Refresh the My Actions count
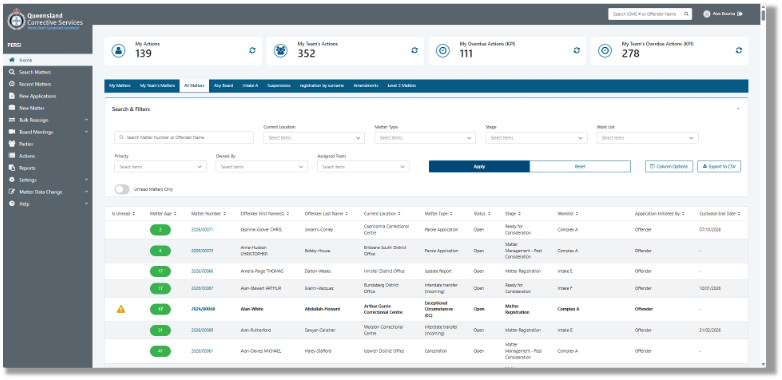The height and width of the screenshot is (380, 782). pyautogui.click(x=252, y=50)
